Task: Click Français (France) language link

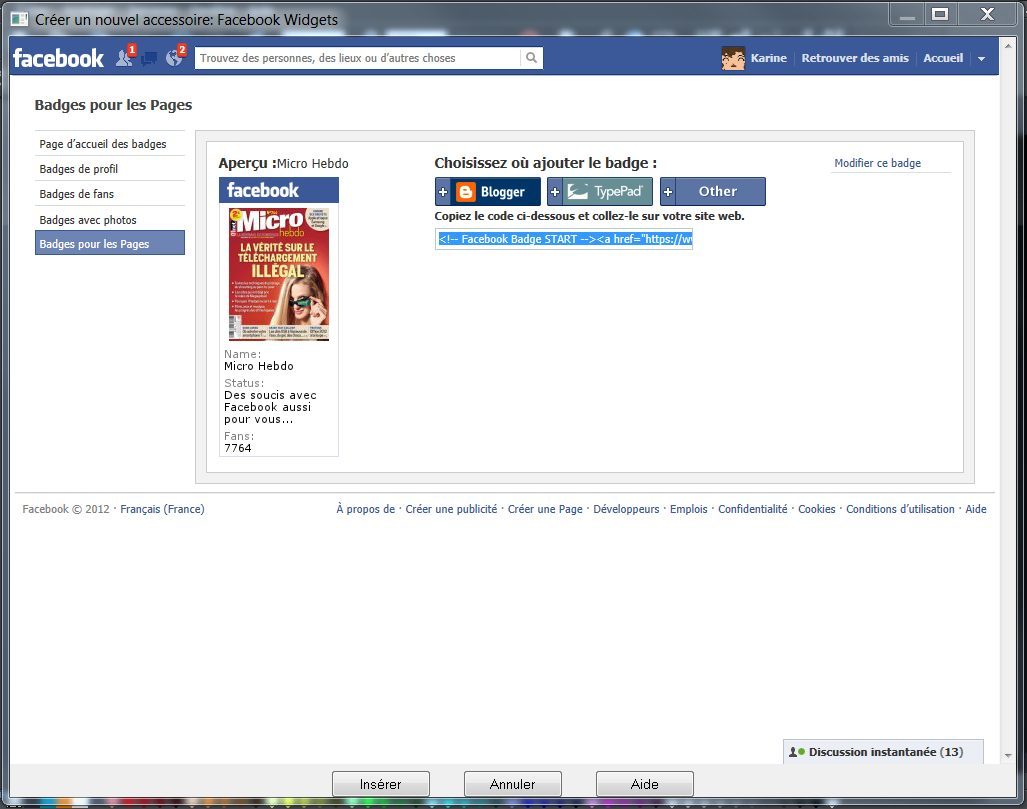Action: coord(162,509)
